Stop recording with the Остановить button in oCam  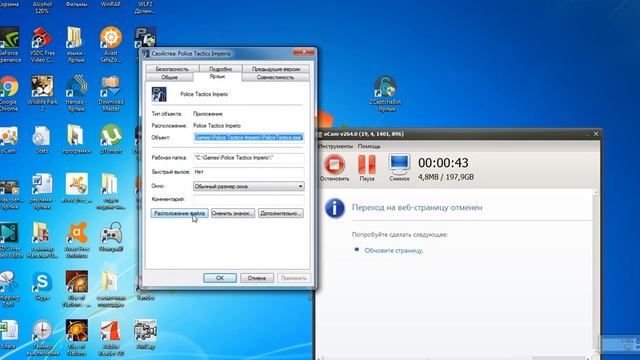(334, 168)
